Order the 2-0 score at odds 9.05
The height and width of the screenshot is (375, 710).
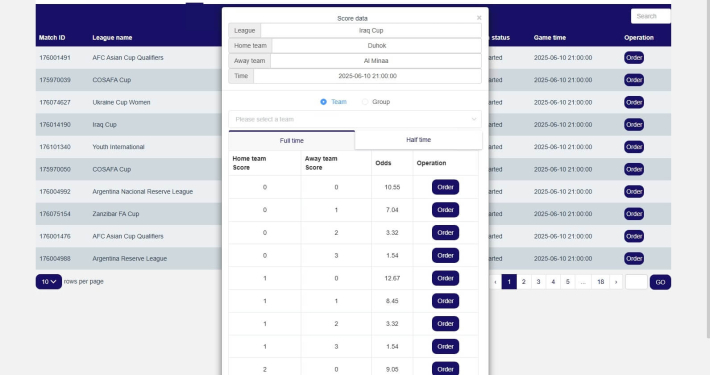click(445, 369)
